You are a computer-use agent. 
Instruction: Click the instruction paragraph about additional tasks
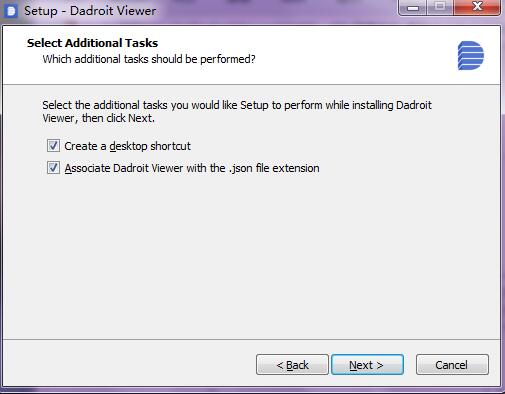[237, 111]
